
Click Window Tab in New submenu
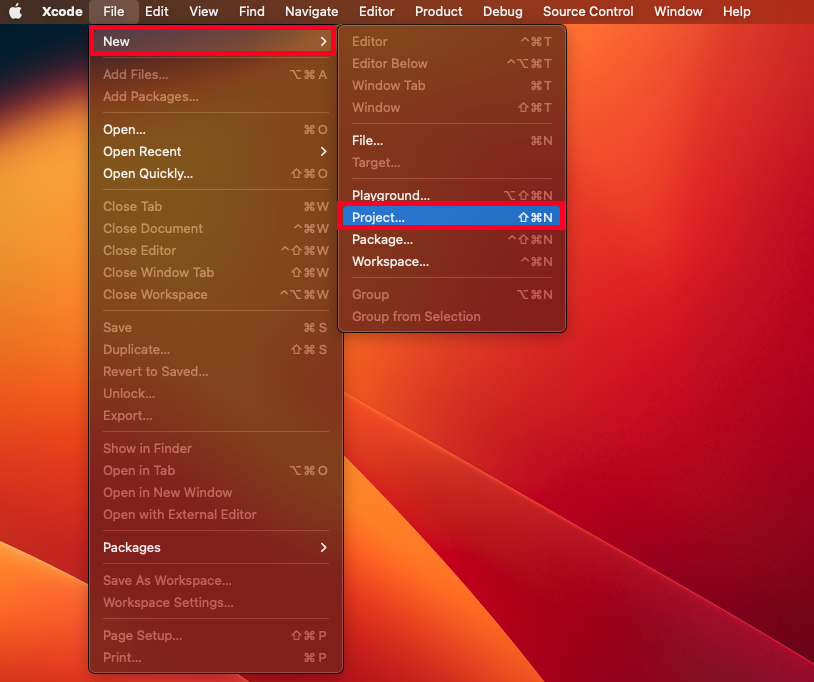452,86
